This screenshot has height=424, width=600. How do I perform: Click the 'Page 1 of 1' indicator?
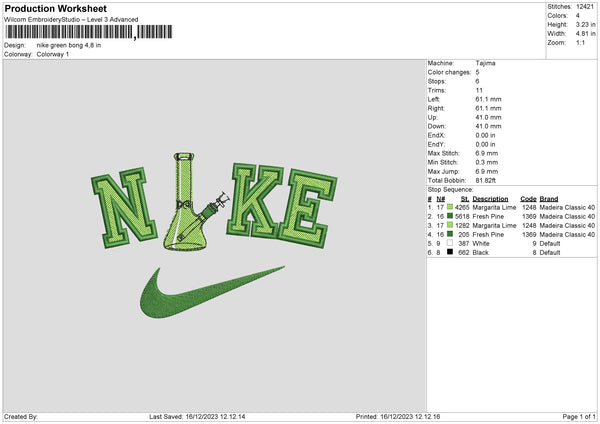click(579, 416)
